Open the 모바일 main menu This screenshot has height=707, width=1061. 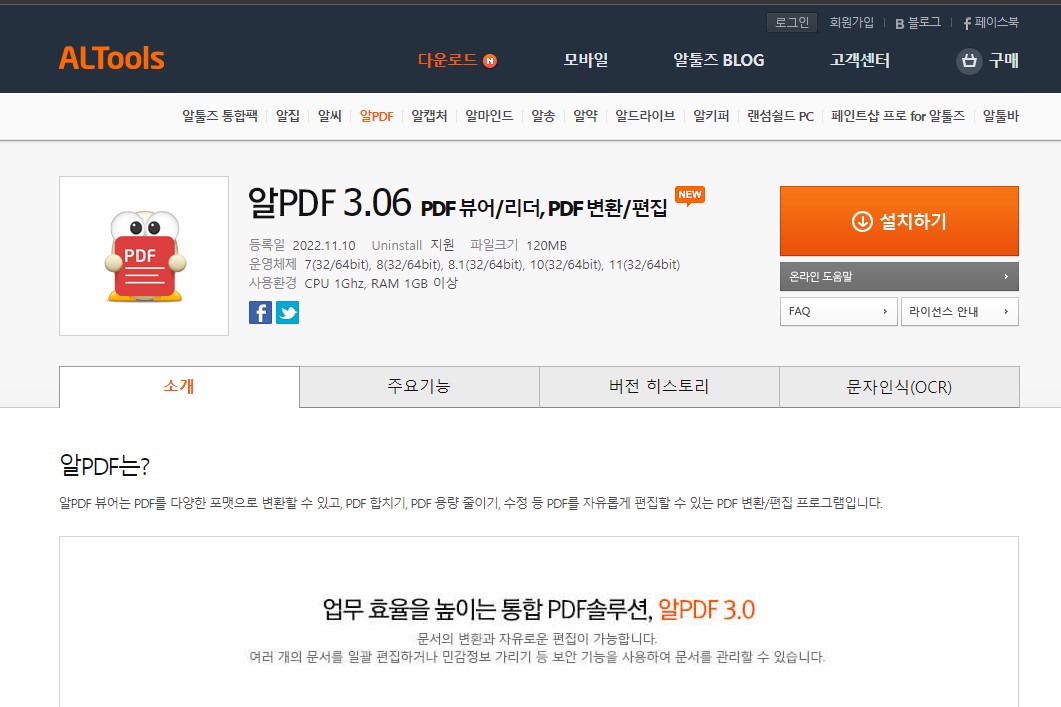point(586,60)
